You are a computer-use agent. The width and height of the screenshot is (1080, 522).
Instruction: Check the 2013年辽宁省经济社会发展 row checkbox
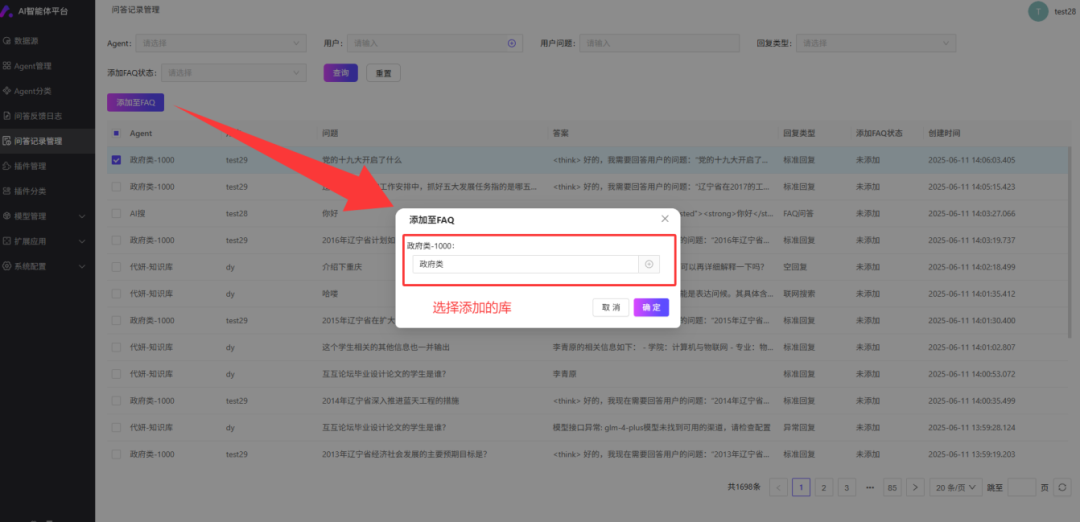(116, 455)
